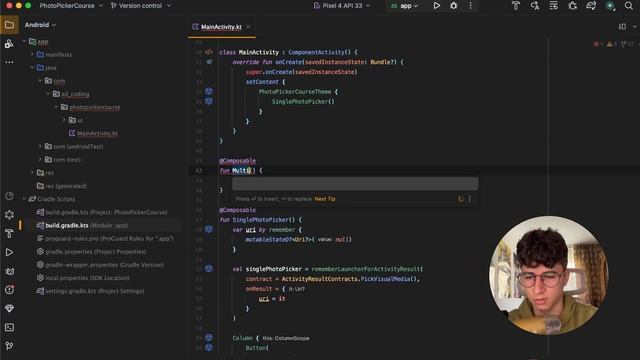Open the Running Devices list icon
The width and height of the screenshot is (640, 360).
[553, 6]
